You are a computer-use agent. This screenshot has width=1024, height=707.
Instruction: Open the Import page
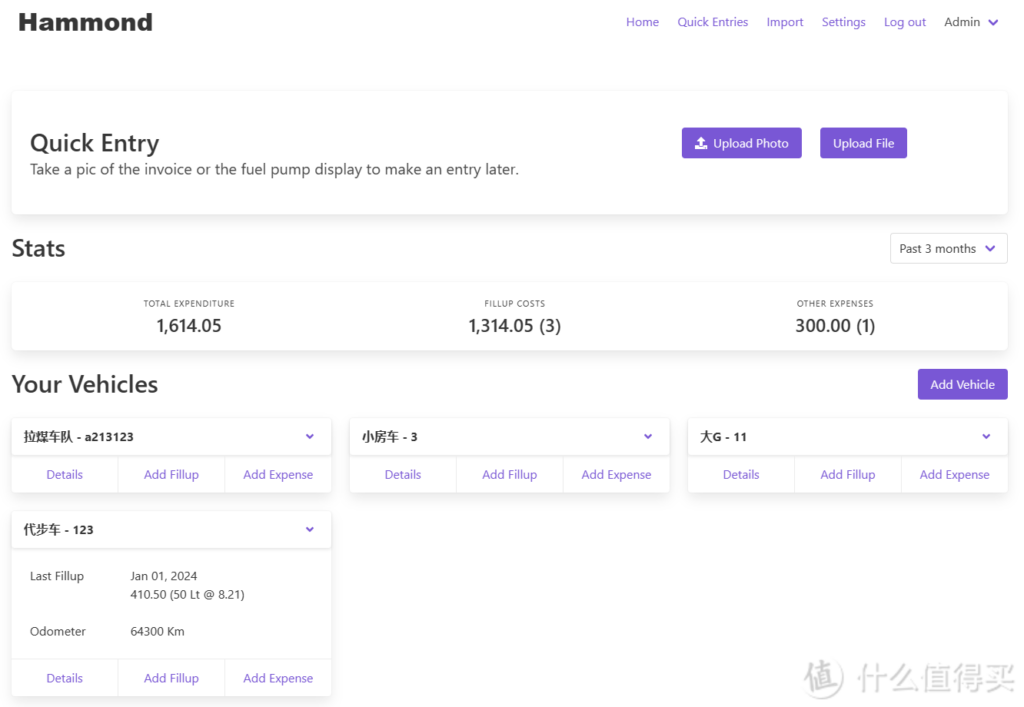tap(785, 22)
